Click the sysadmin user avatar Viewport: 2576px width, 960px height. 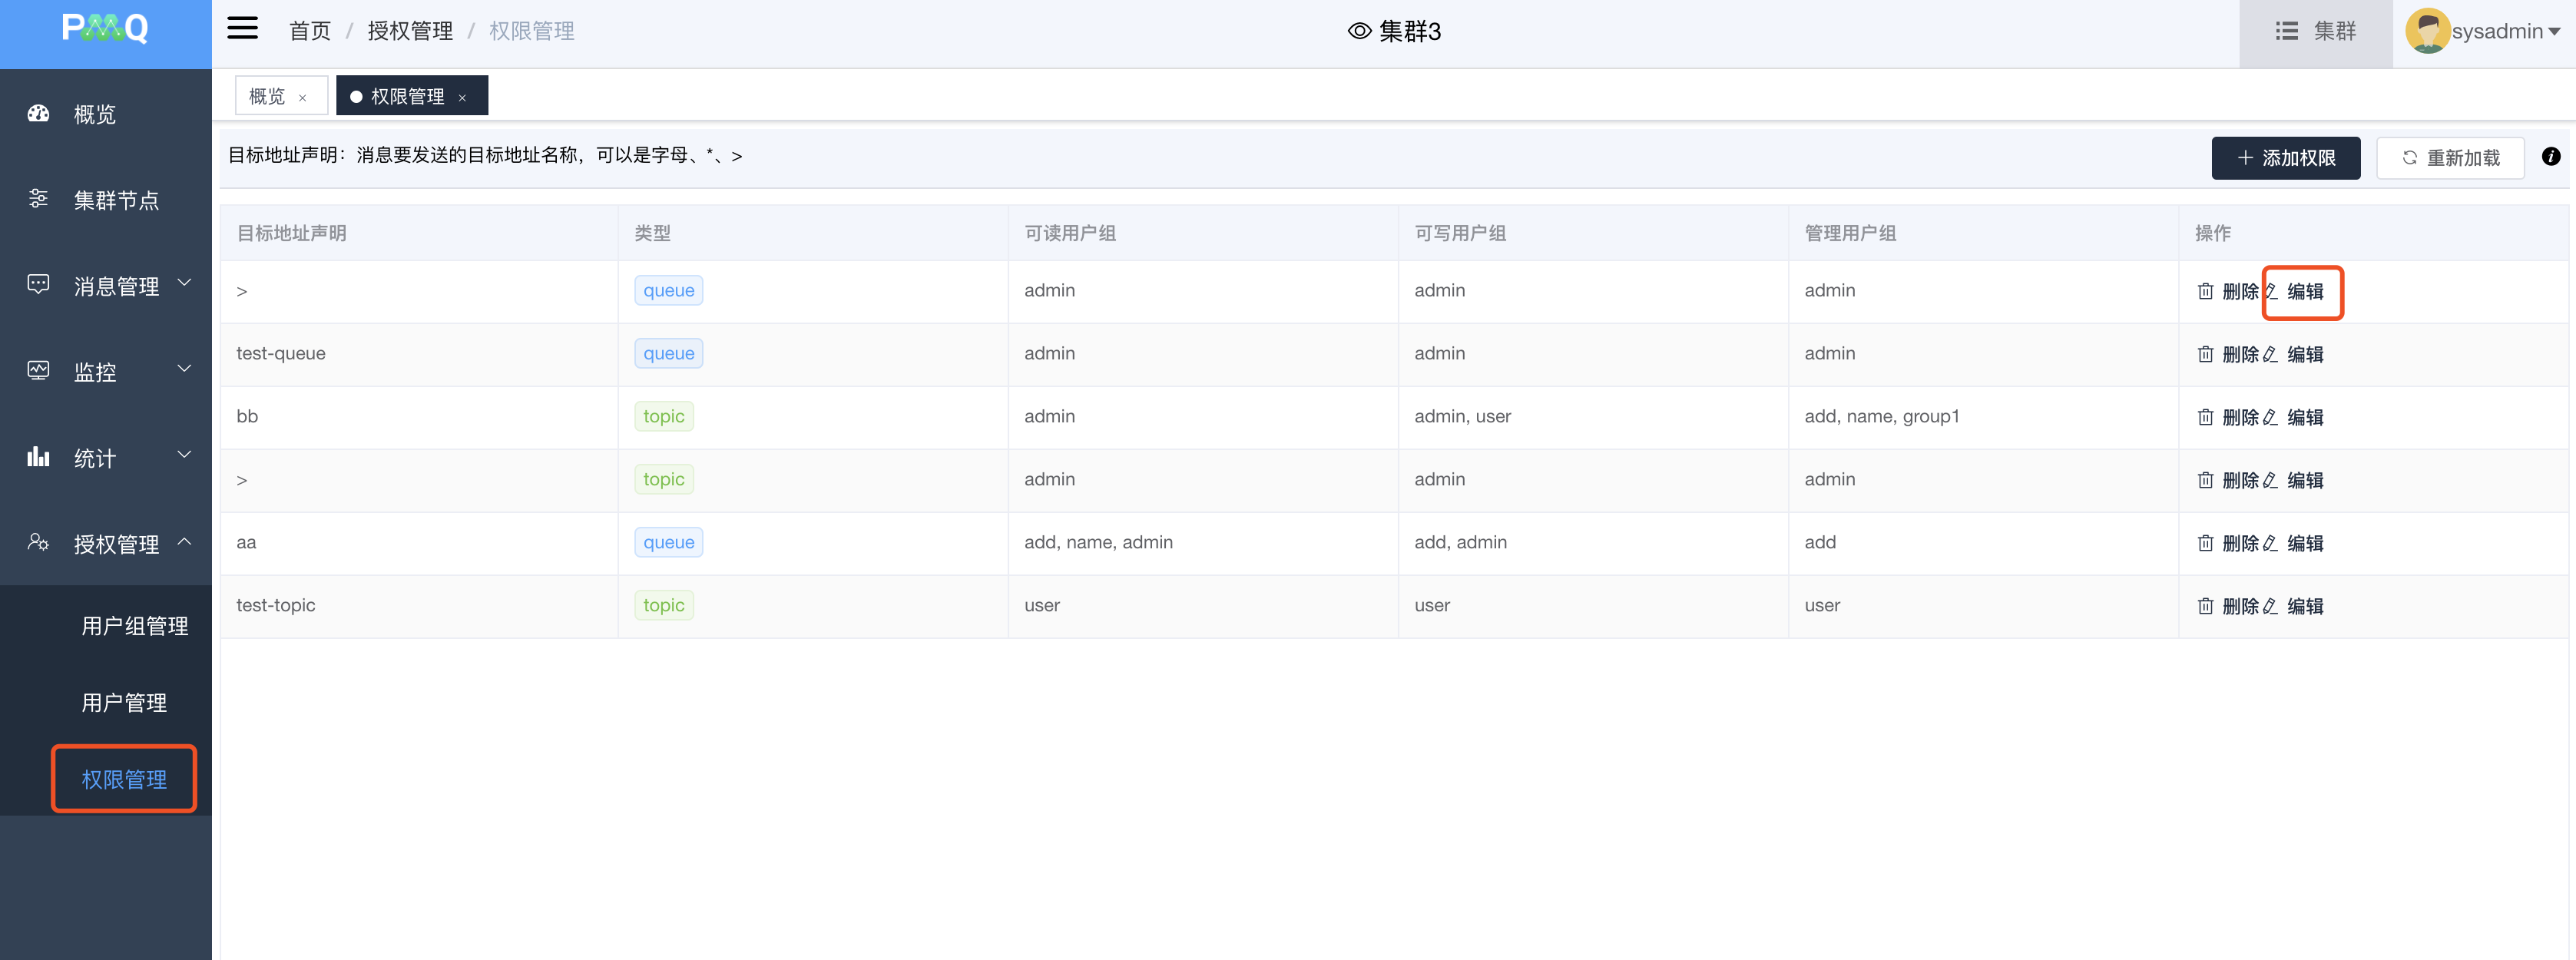click(x=2426, y=31)
